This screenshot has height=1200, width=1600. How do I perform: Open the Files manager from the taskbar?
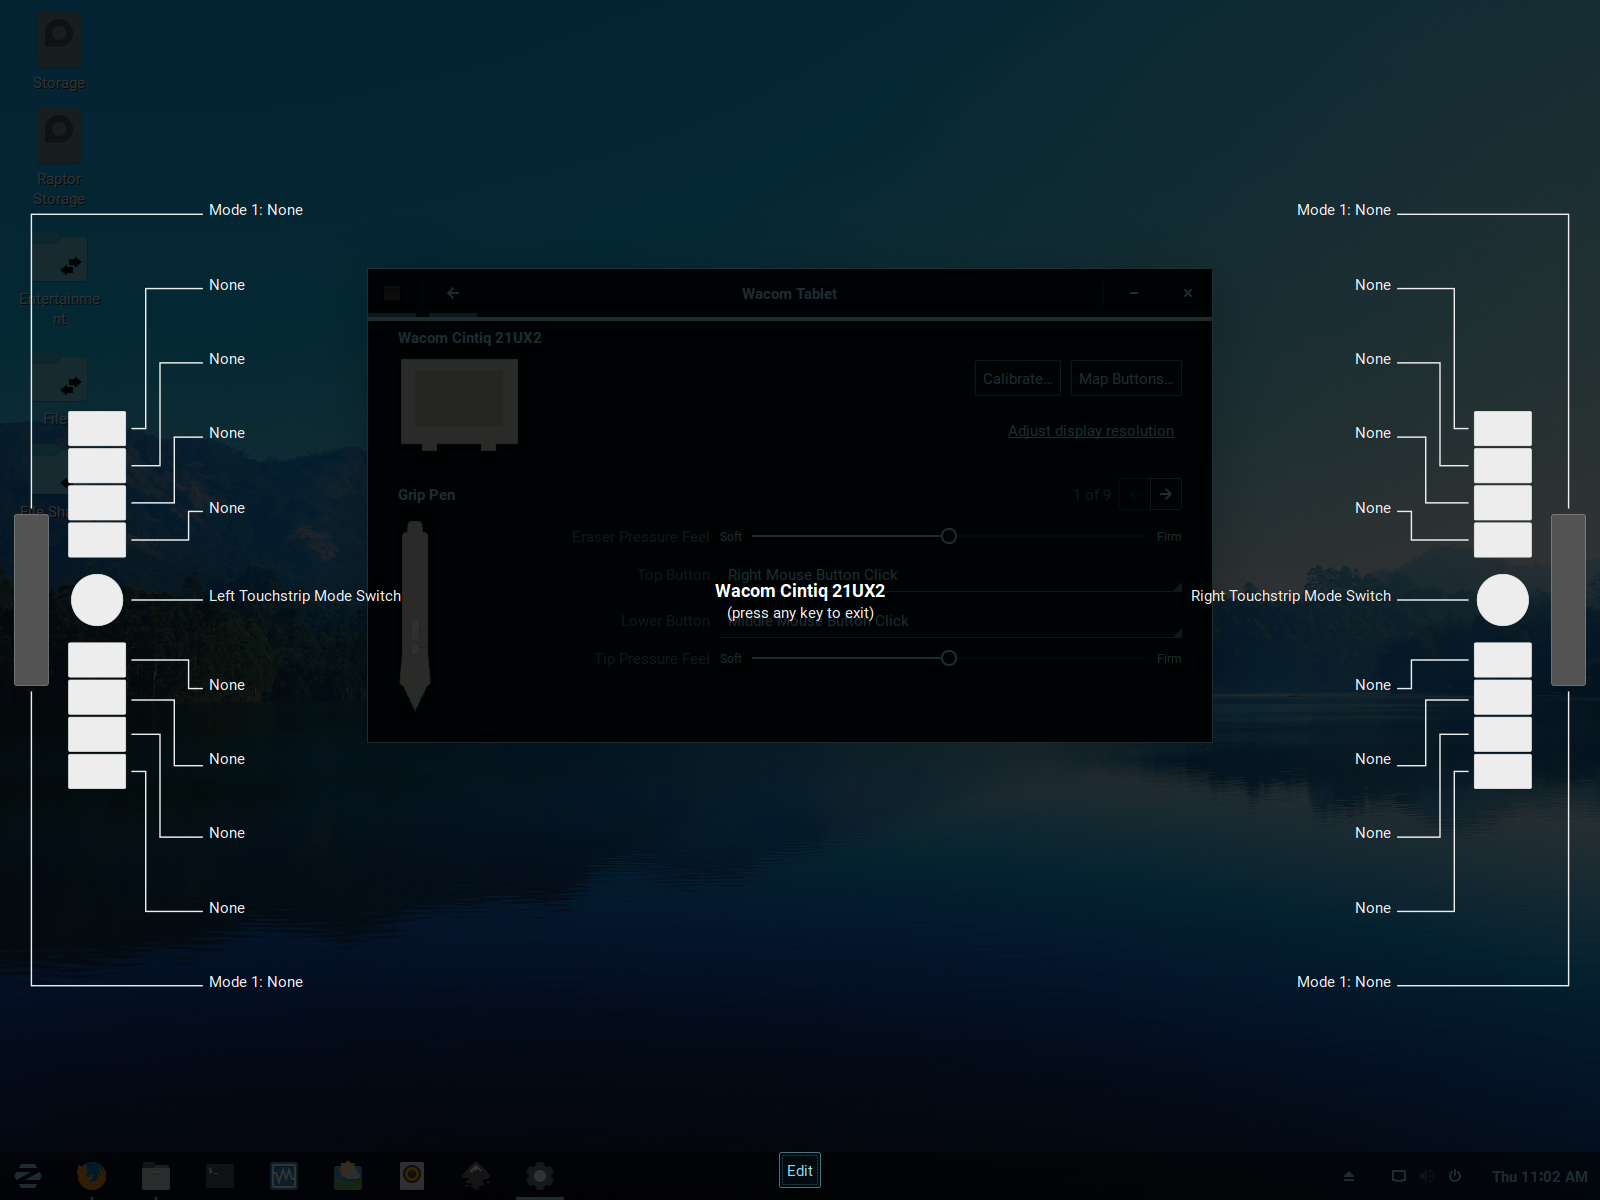[156, 1176]
